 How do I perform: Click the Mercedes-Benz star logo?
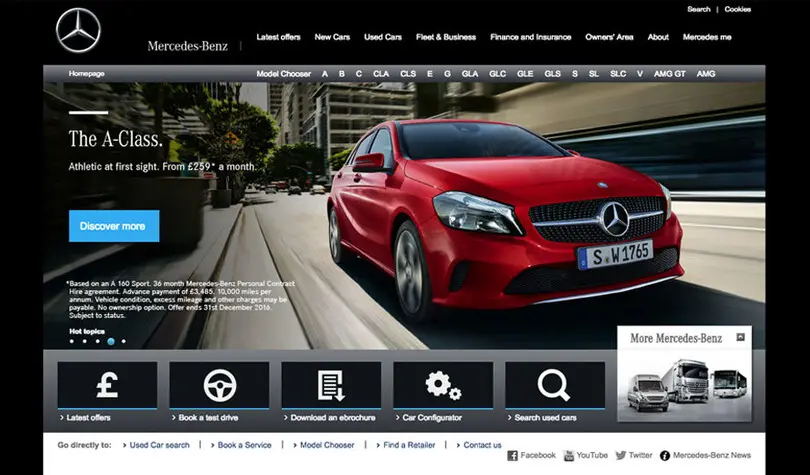[79, 30]
